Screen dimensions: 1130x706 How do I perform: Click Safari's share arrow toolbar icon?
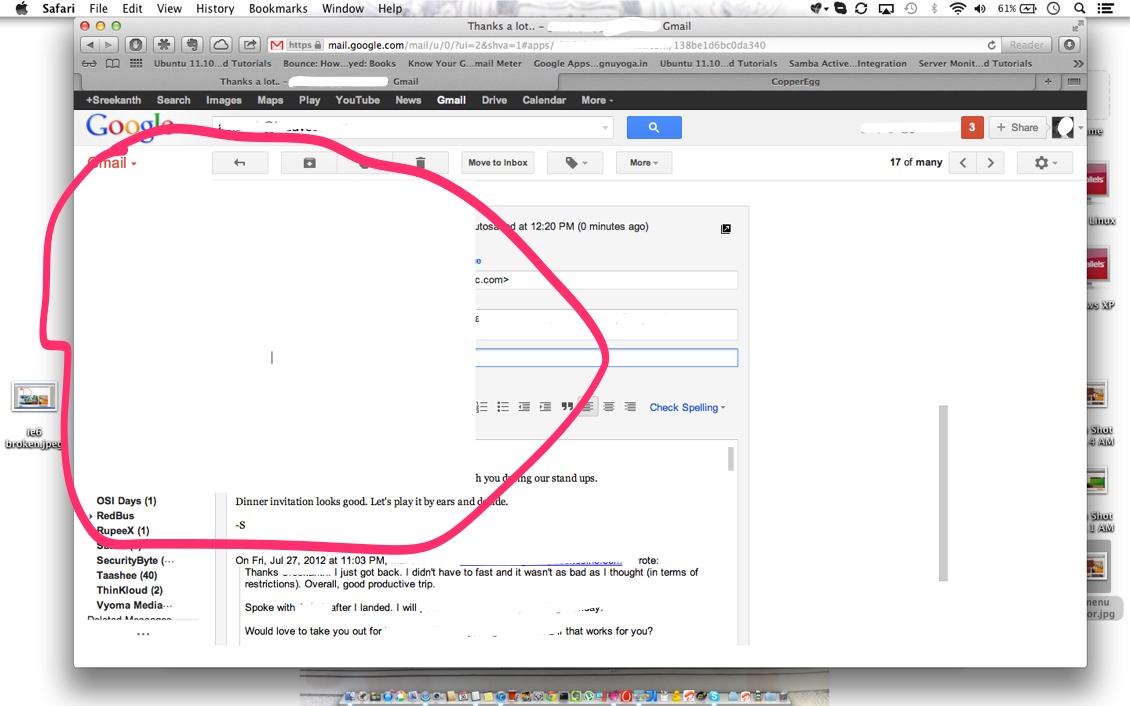coord(249,45)
